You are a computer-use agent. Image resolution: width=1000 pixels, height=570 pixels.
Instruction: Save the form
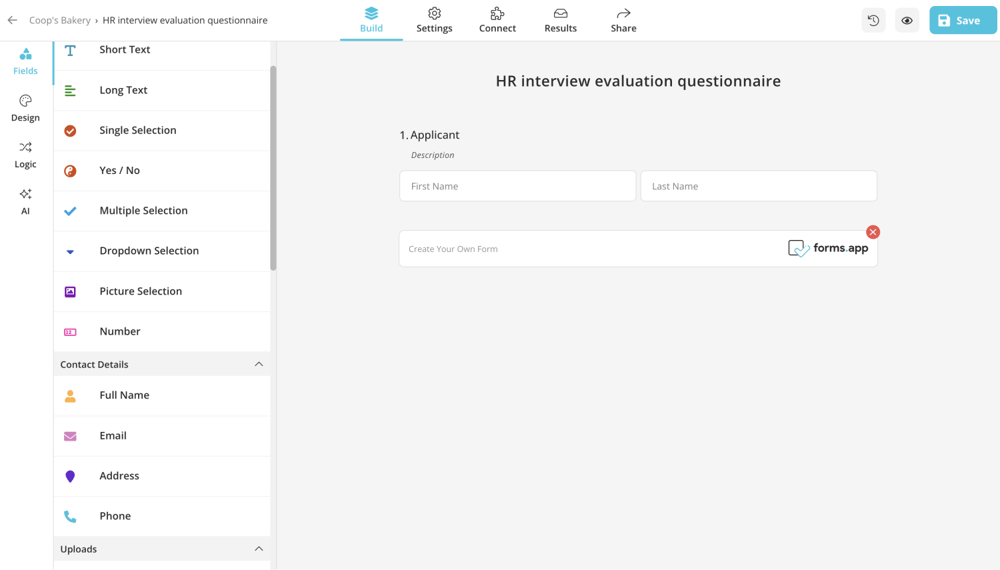coord(962,20)
